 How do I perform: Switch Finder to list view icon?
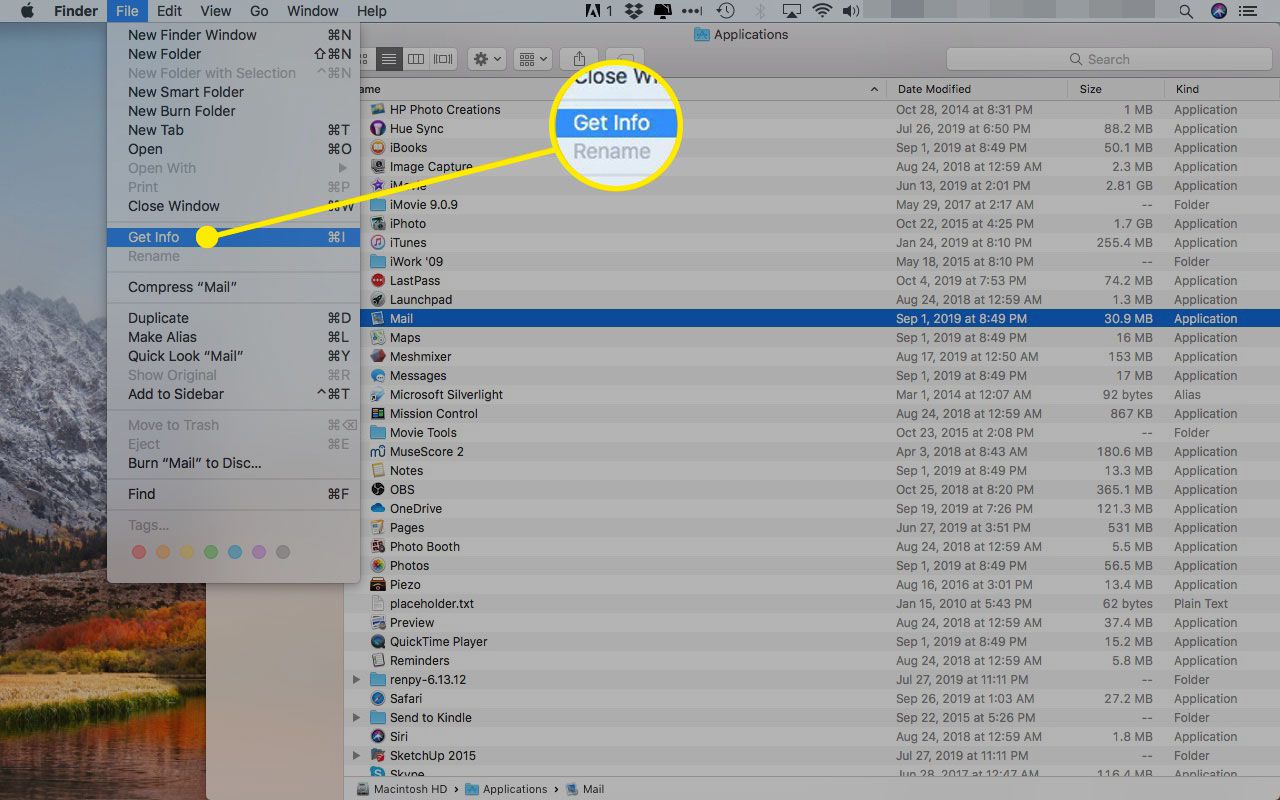pos(391,59)
